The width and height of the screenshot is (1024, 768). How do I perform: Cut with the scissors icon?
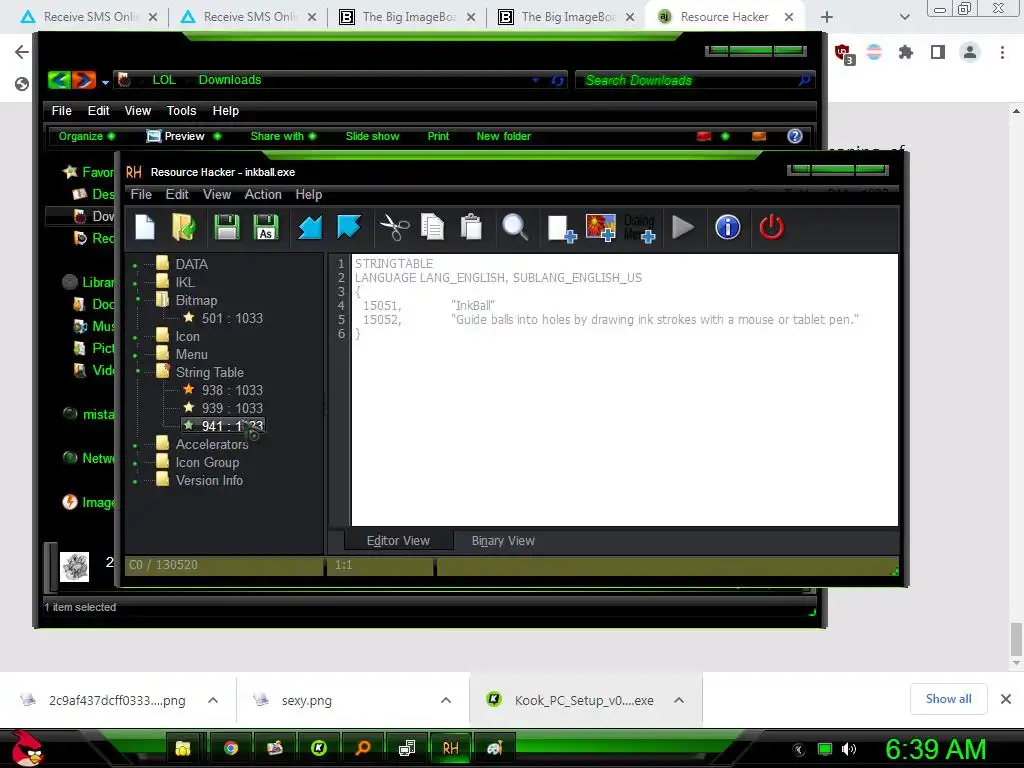pos(394,228)
